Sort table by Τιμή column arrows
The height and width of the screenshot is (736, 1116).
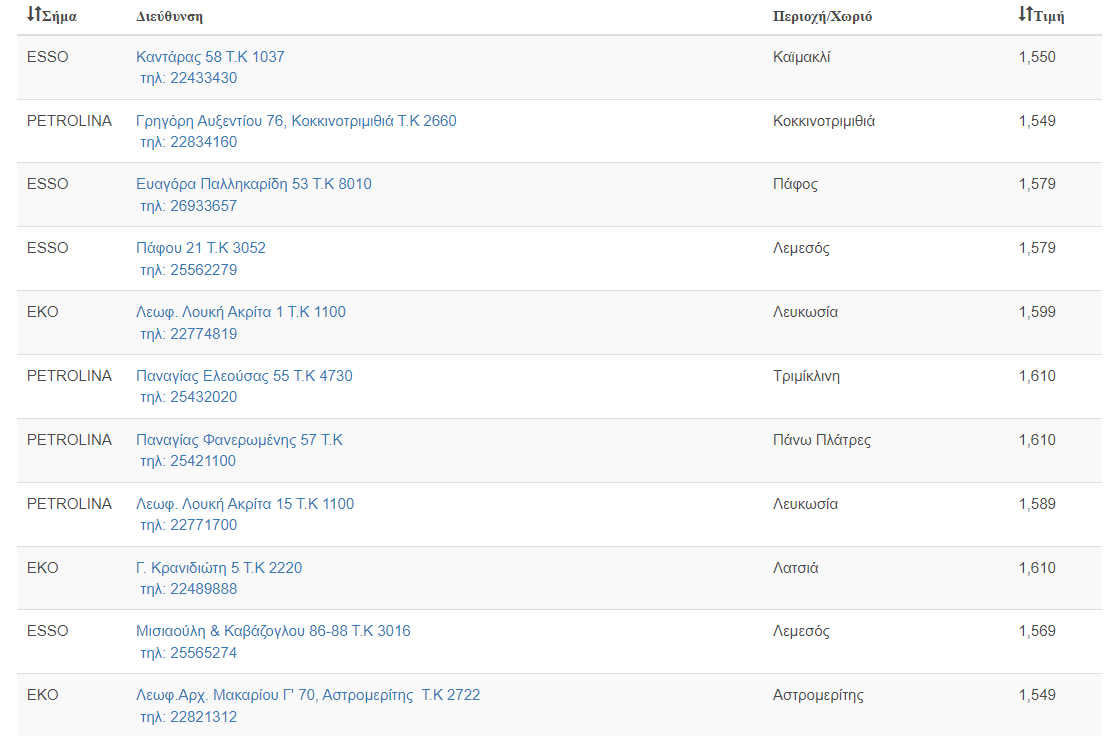[x=1025, y=15]
